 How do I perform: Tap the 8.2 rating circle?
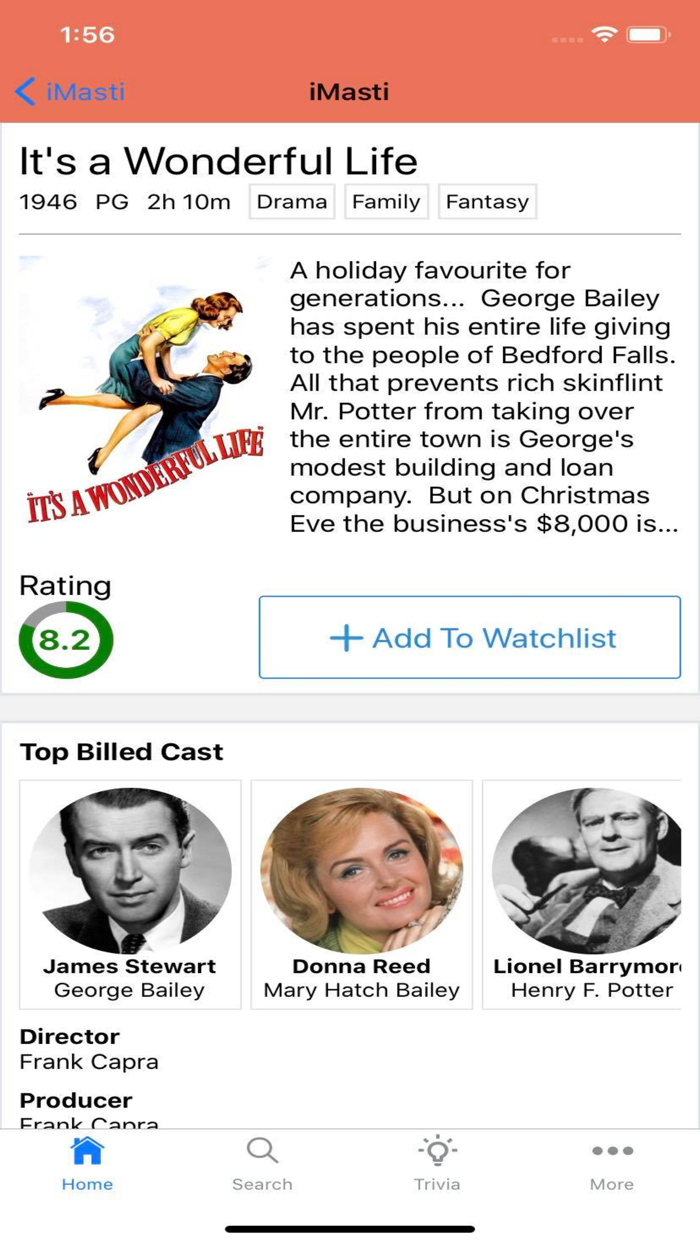[65, 640]
